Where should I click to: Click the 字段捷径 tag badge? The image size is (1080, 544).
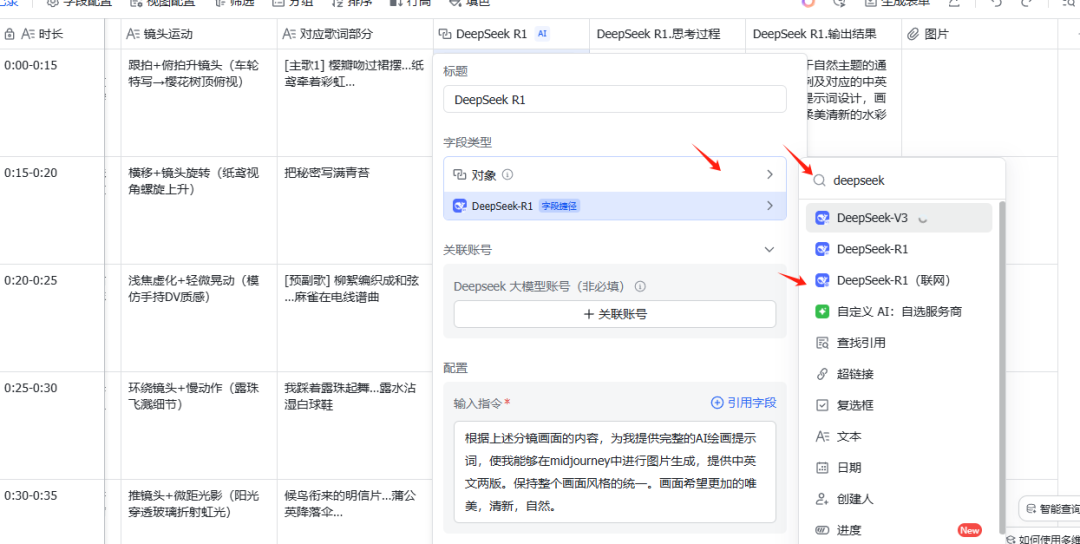559,206
